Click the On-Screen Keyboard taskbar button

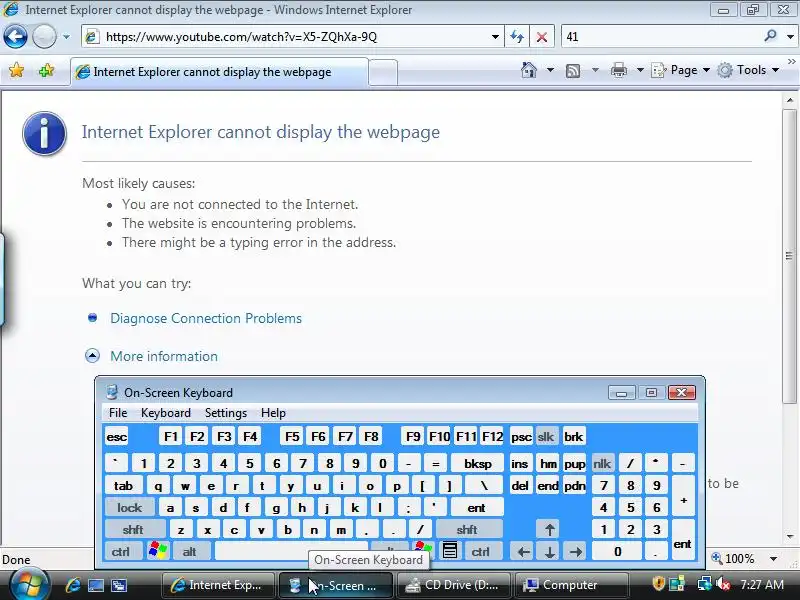click(x=336, y=585)
